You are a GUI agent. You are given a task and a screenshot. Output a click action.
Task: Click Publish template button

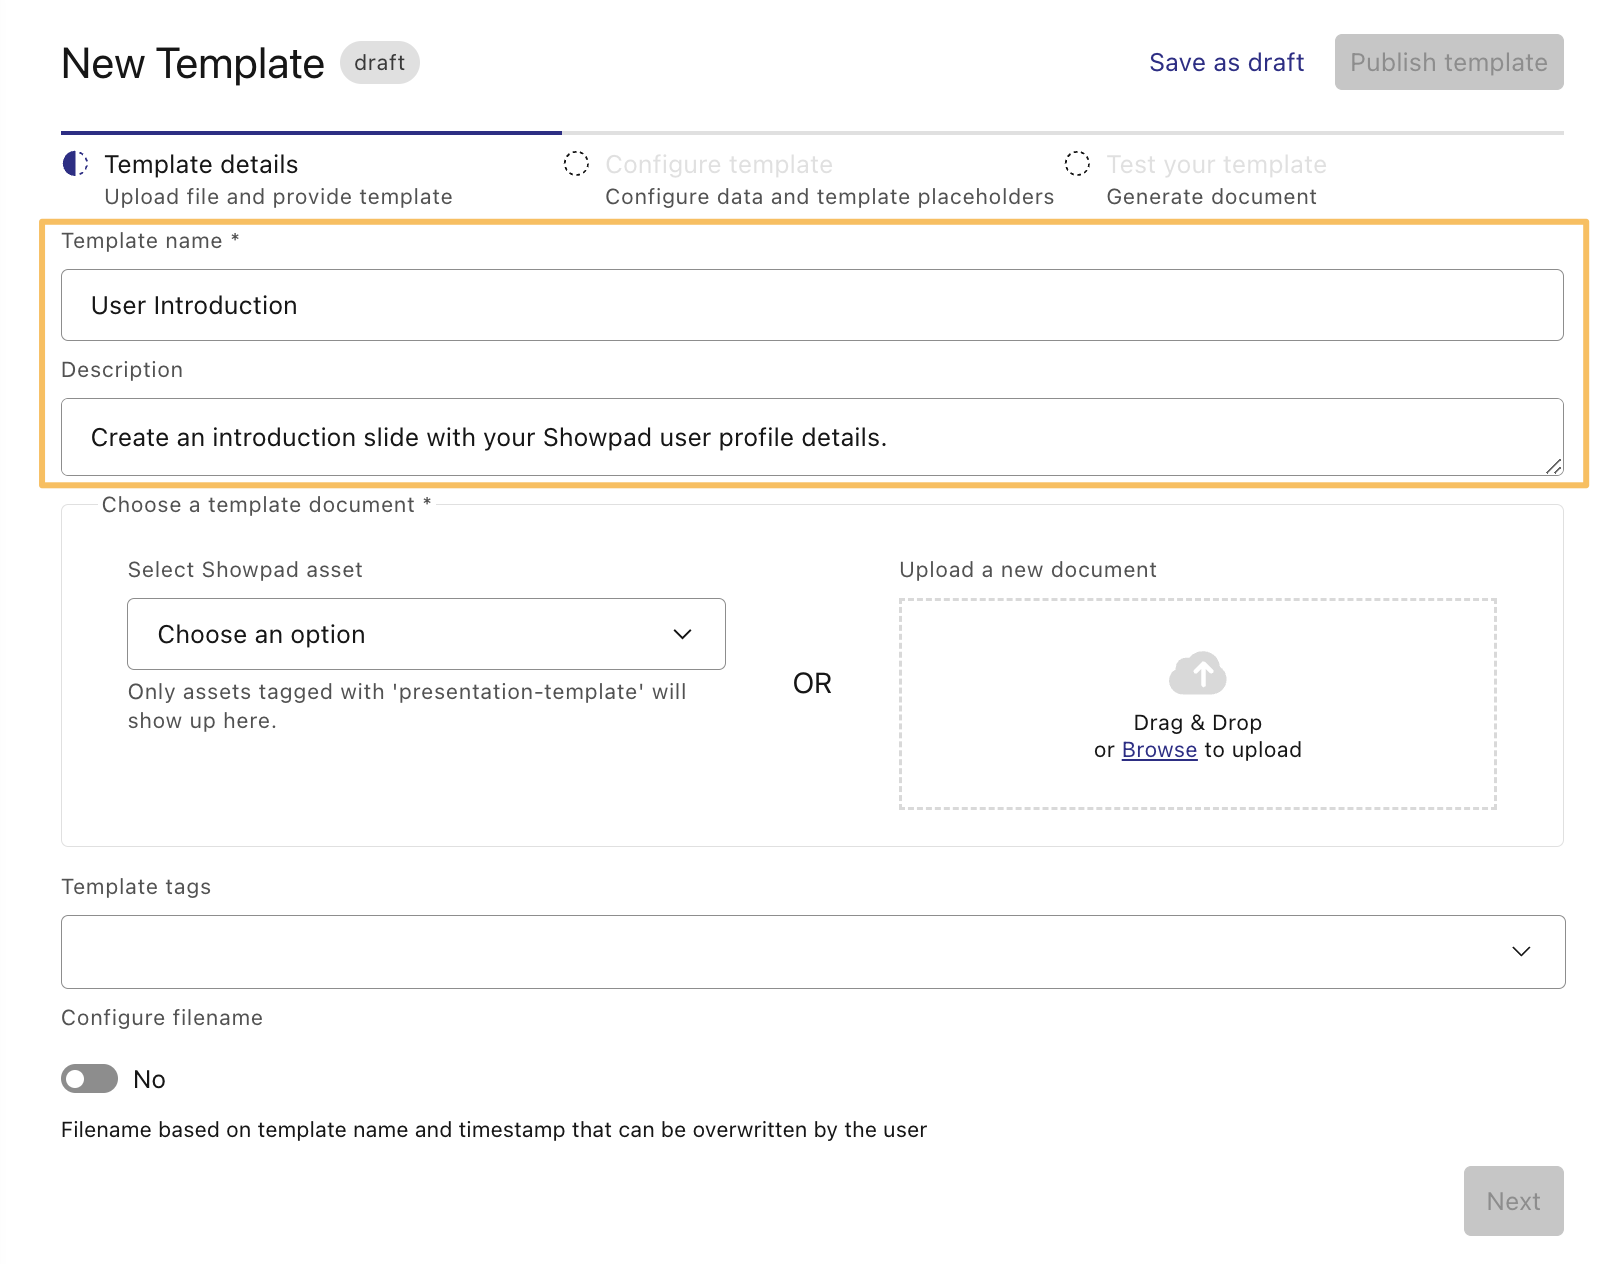click(1449, 62)
